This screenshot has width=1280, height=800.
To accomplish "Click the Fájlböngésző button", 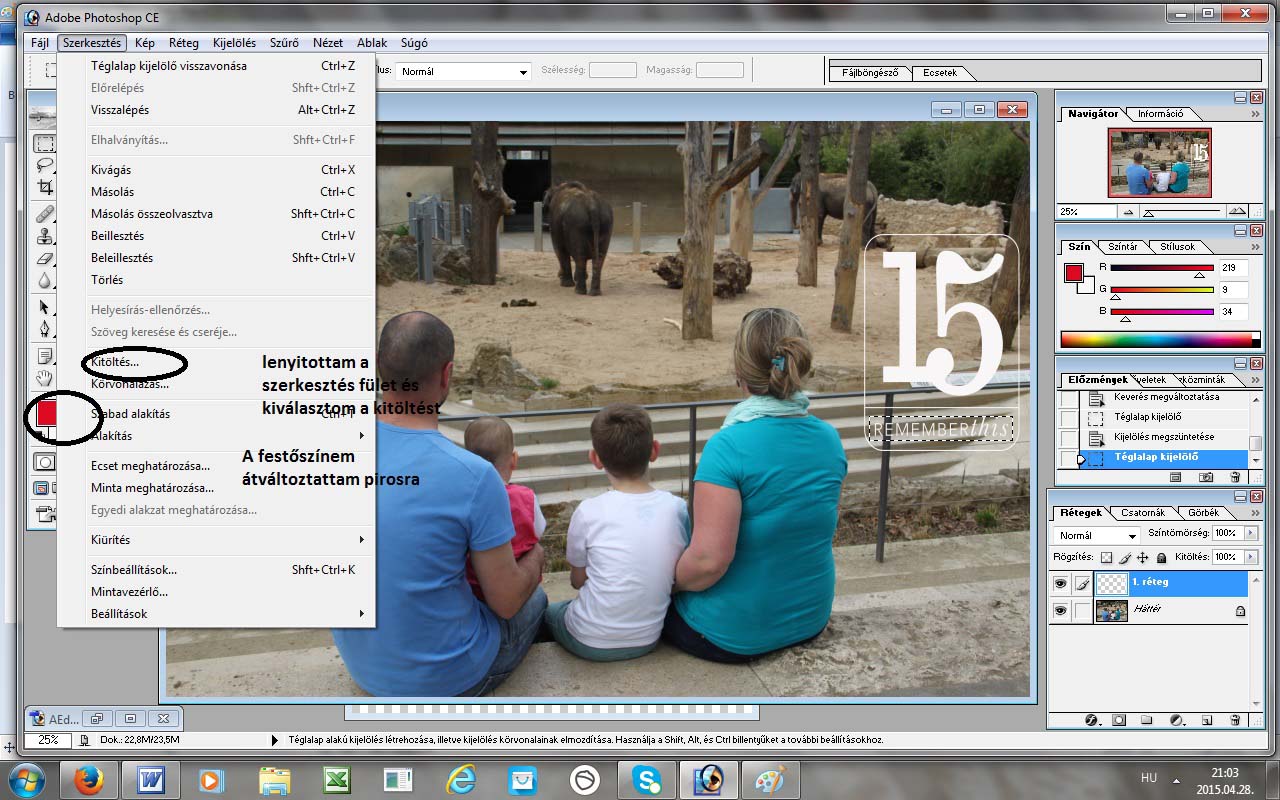I will 870,73.
